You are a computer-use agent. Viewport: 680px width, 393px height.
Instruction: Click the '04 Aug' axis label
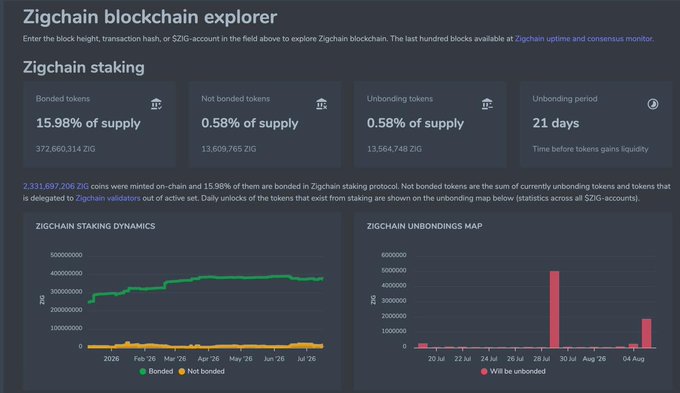[633, 359]
